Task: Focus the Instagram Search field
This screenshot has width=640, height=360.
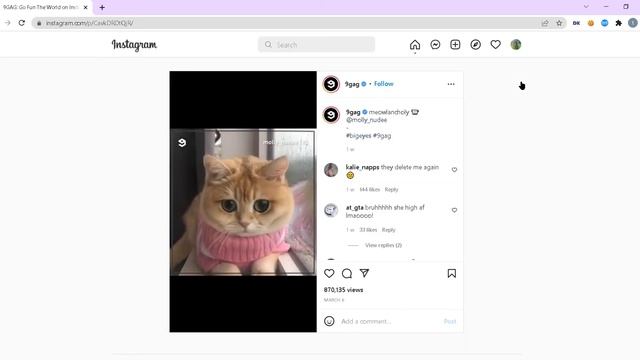Action: (x=316, y=44)
